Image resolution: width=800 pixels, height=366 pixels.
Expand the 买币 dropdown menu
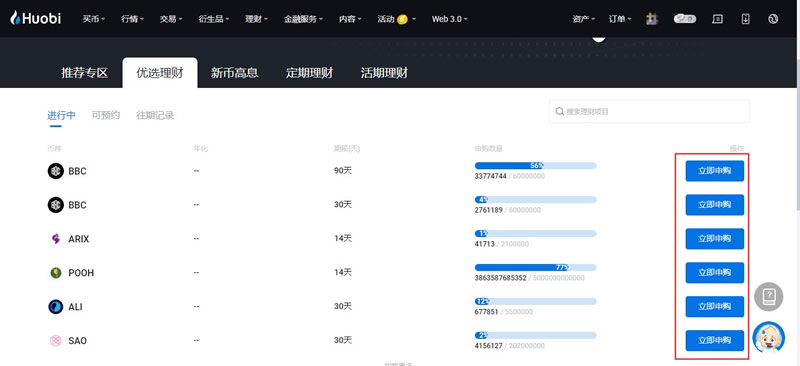click(x=94, y=19)
